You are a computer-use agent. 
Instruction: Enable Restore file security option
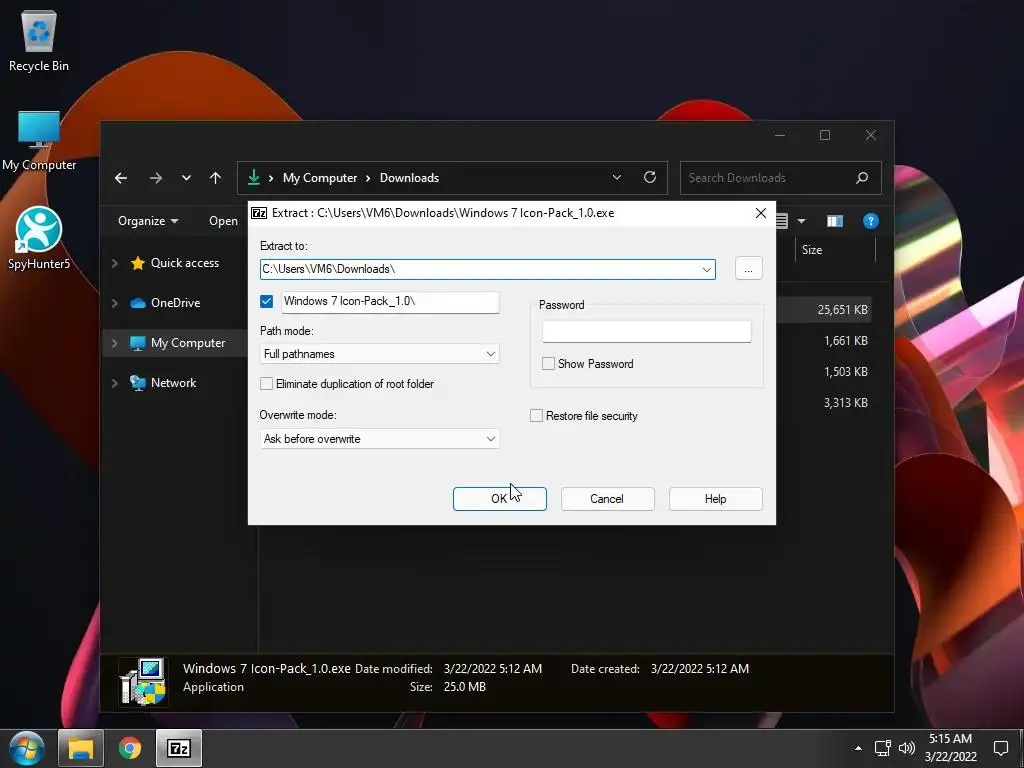click(x=536, y=416)
